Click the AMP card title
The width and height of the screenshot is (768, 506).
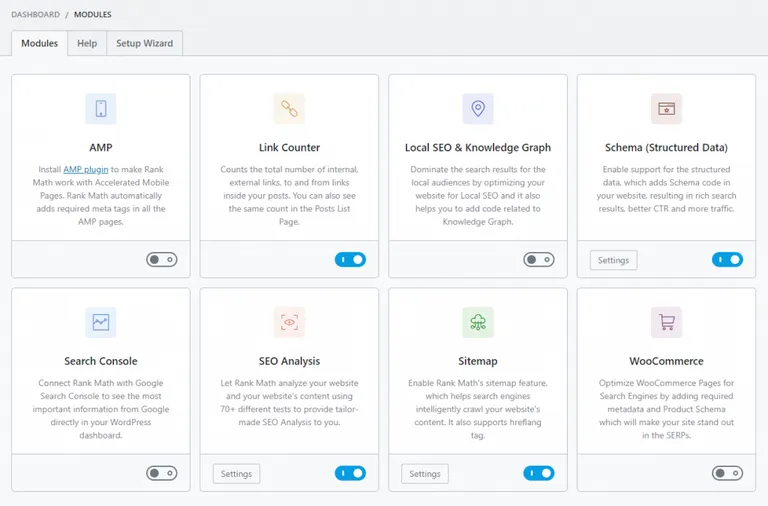101,147
